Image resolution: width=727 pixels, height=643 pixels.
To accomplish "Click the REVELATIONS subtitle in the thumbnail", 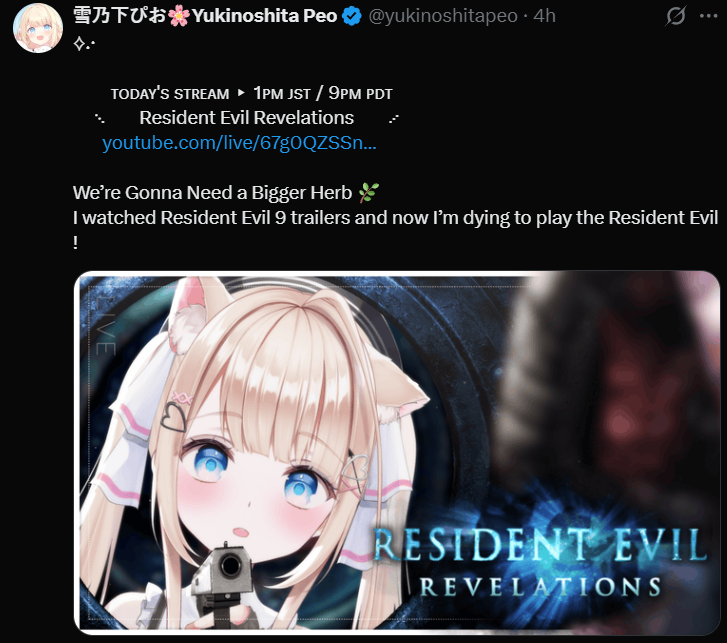I will coord(540,587).
